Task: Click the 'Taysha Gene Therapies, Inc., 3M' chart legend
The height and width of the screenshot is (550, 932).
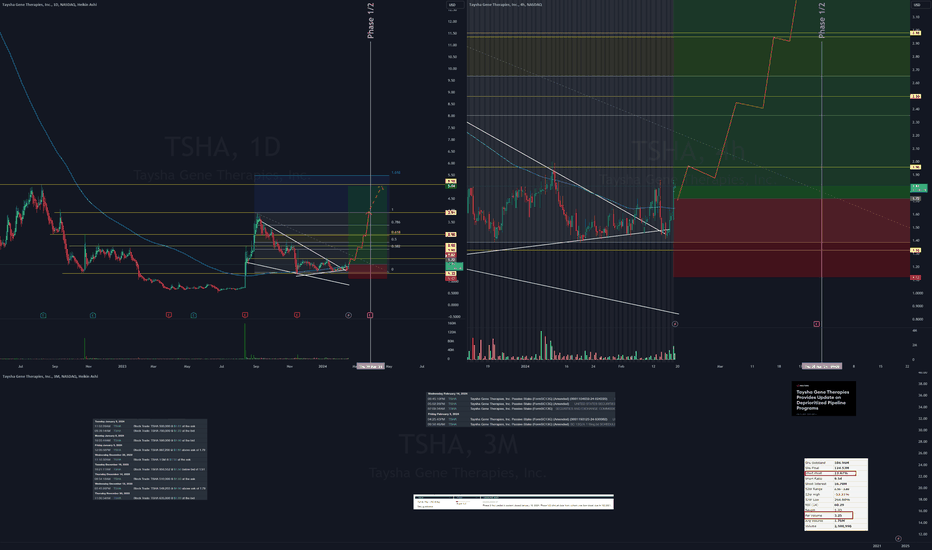Action: 50,376
